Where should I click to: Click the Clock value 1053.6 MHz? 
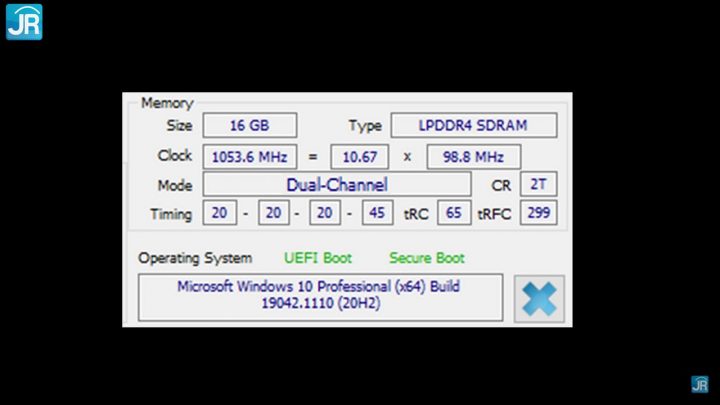pyautogui.click(x=250, y=157)
